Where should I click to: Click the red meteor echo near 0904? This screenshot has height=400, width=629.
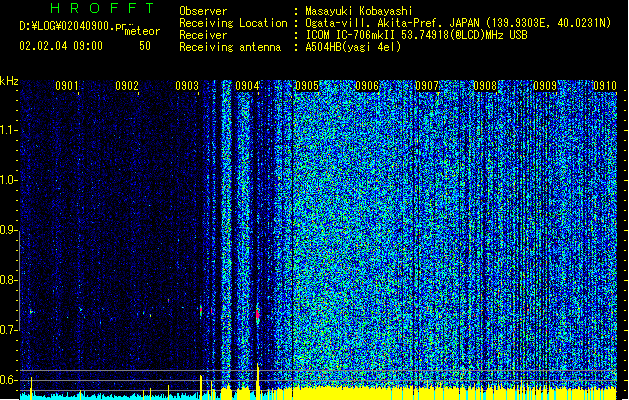coord(258,315)
